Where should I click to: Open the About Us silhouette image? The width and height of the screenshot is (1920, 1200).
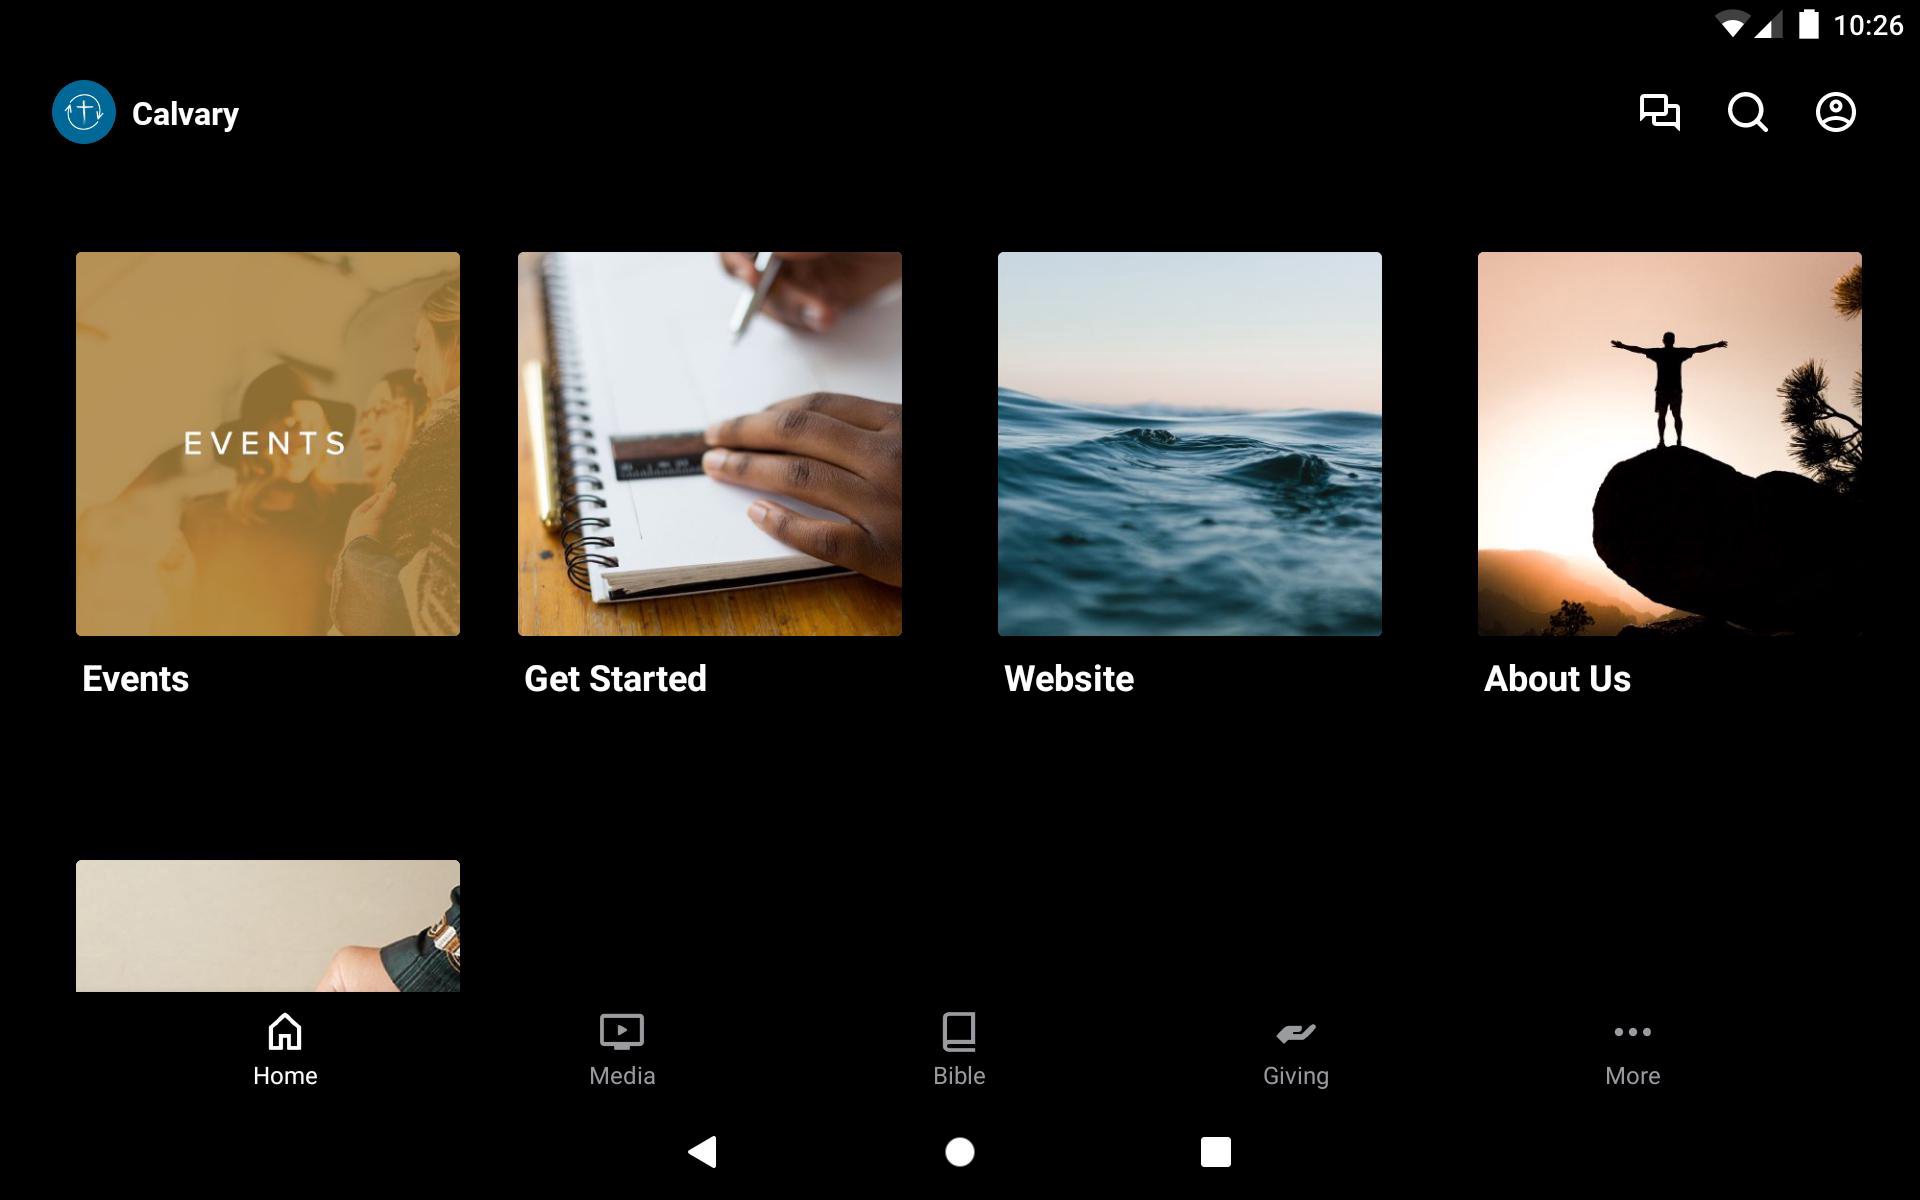pos(1670,444)
